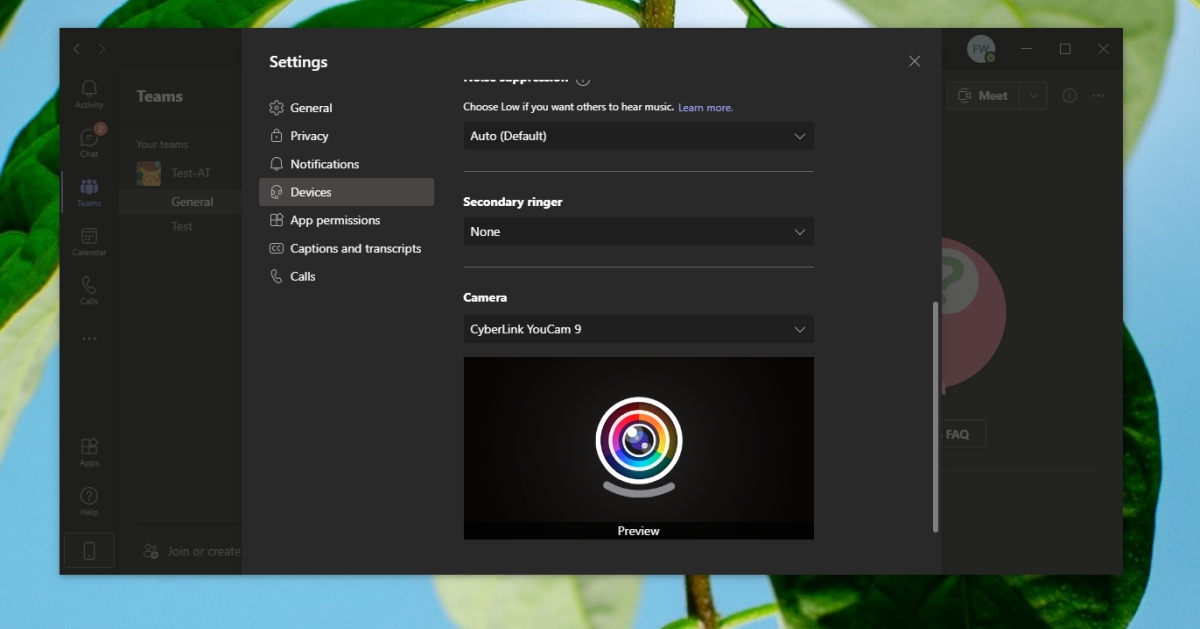The width and height of the screenshot is (1200, 629).
Task: Click the camera Preview thumbnail
Action: tap(638, 448)
